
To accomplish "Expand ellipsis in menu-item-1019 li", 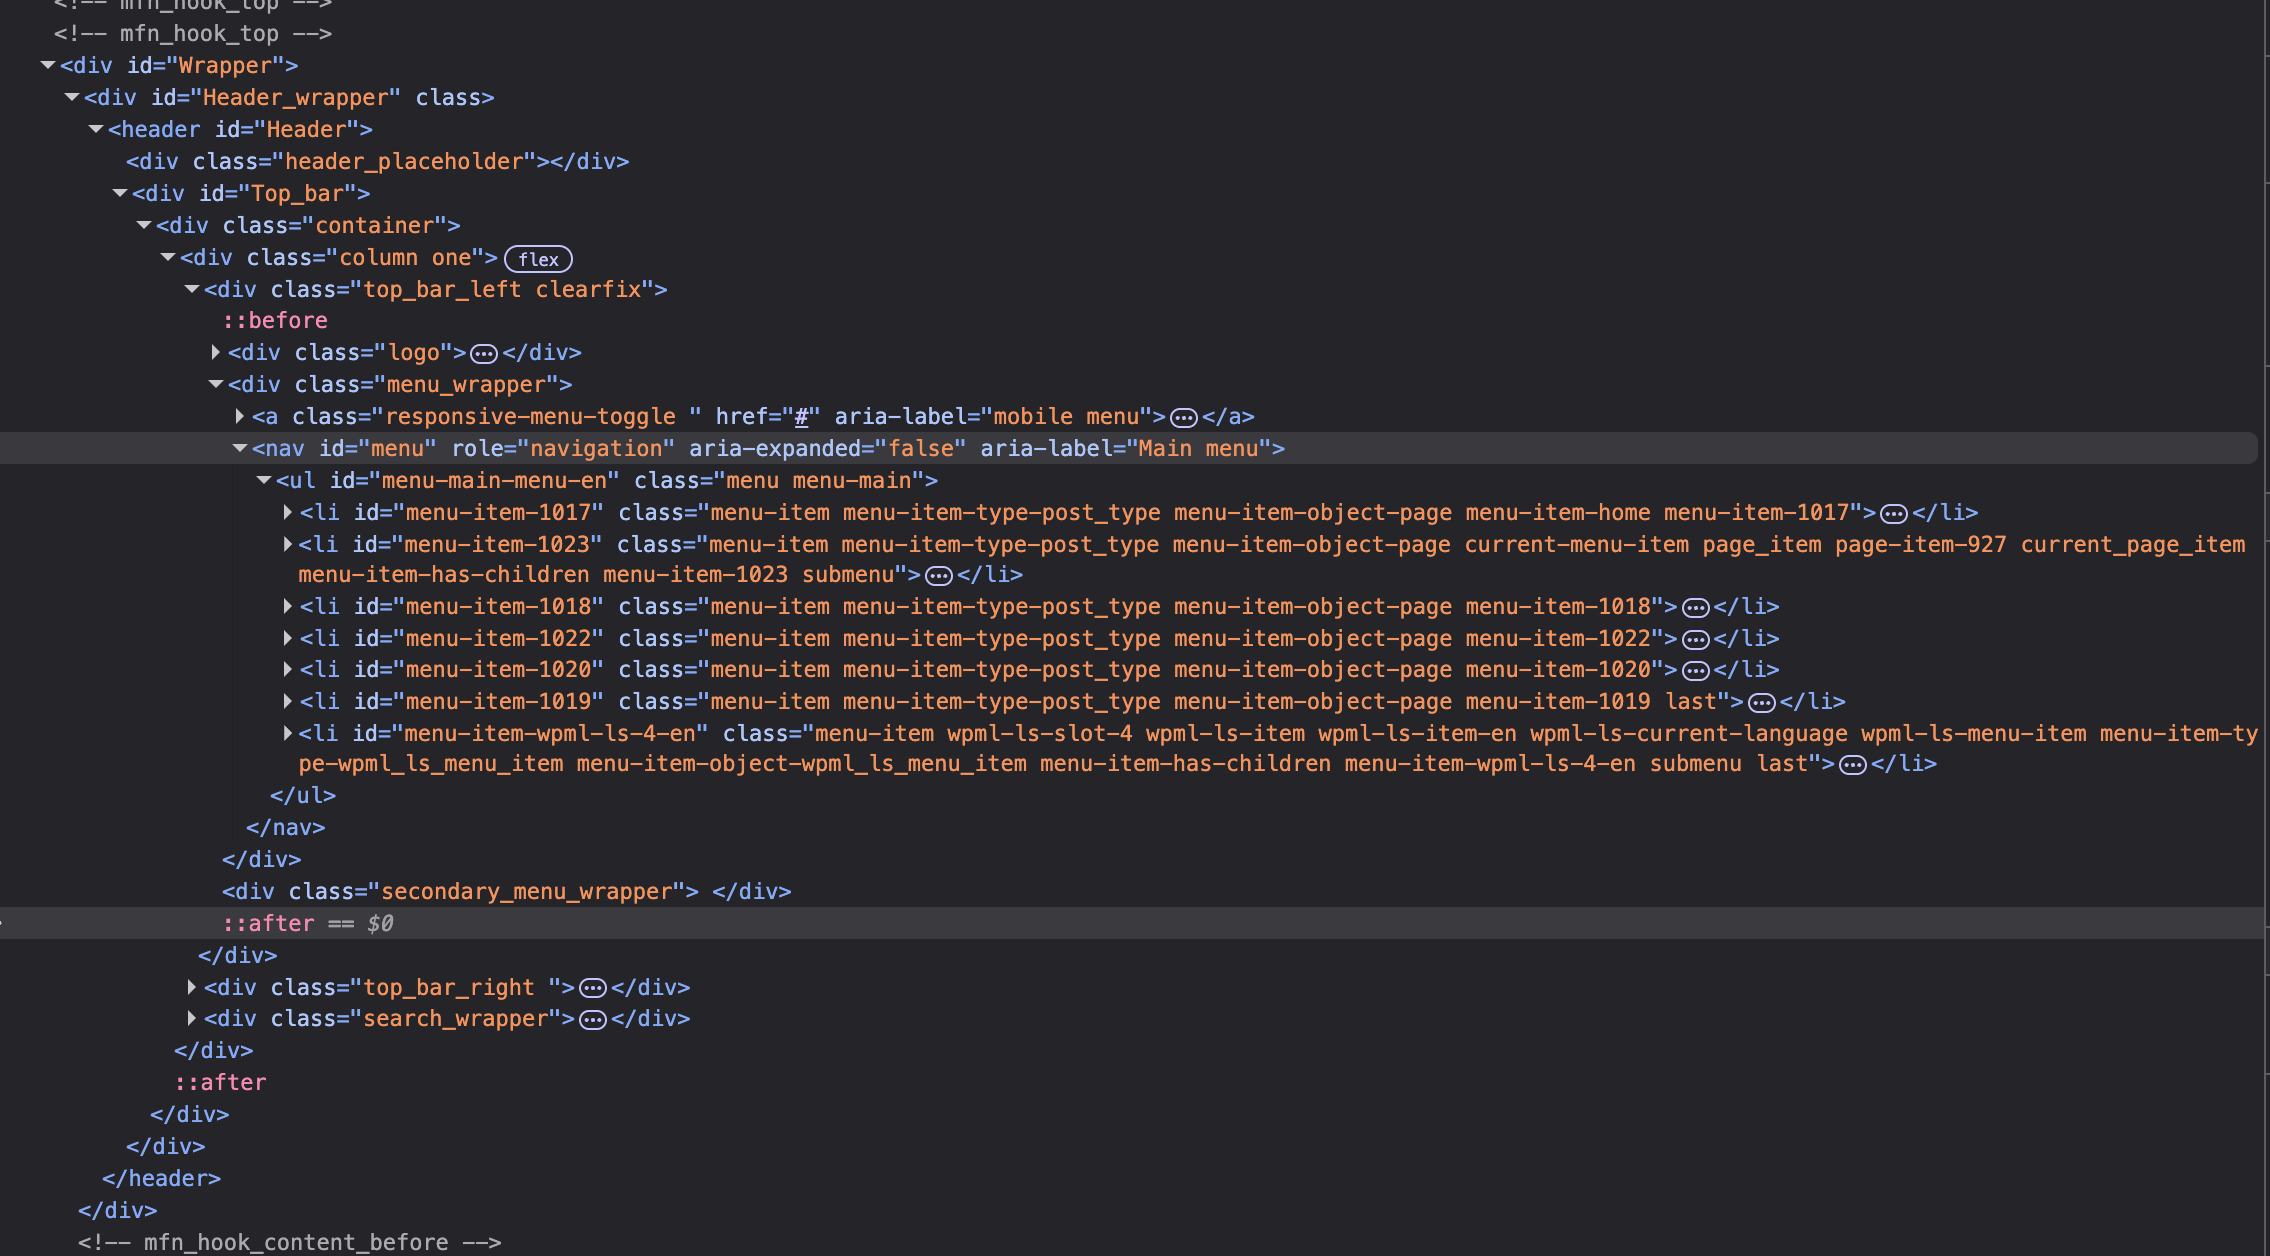I will point(1762,703).
